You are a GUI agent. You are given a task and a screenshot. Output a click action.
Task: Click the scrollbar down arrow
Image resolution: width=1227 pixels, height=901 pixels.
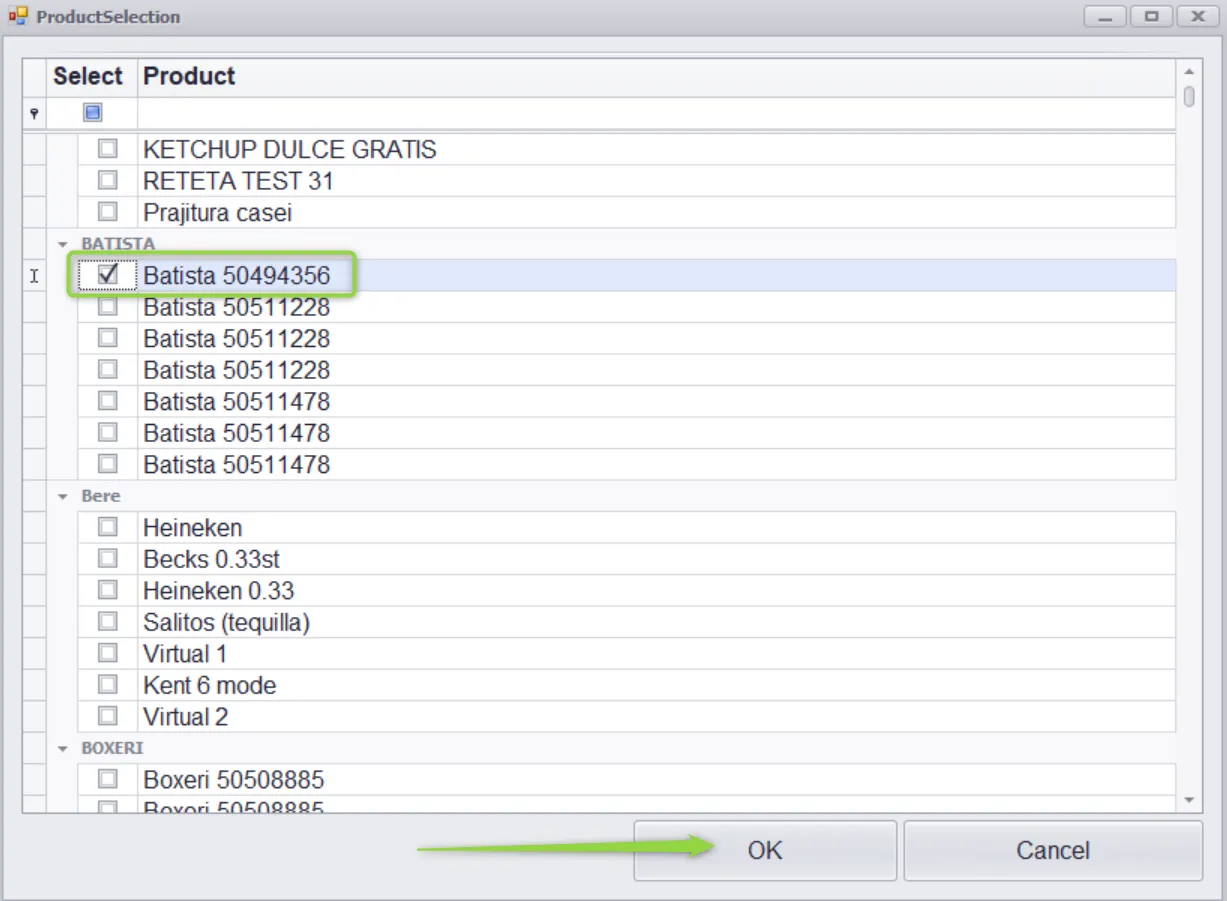[x=1189, y=800]
